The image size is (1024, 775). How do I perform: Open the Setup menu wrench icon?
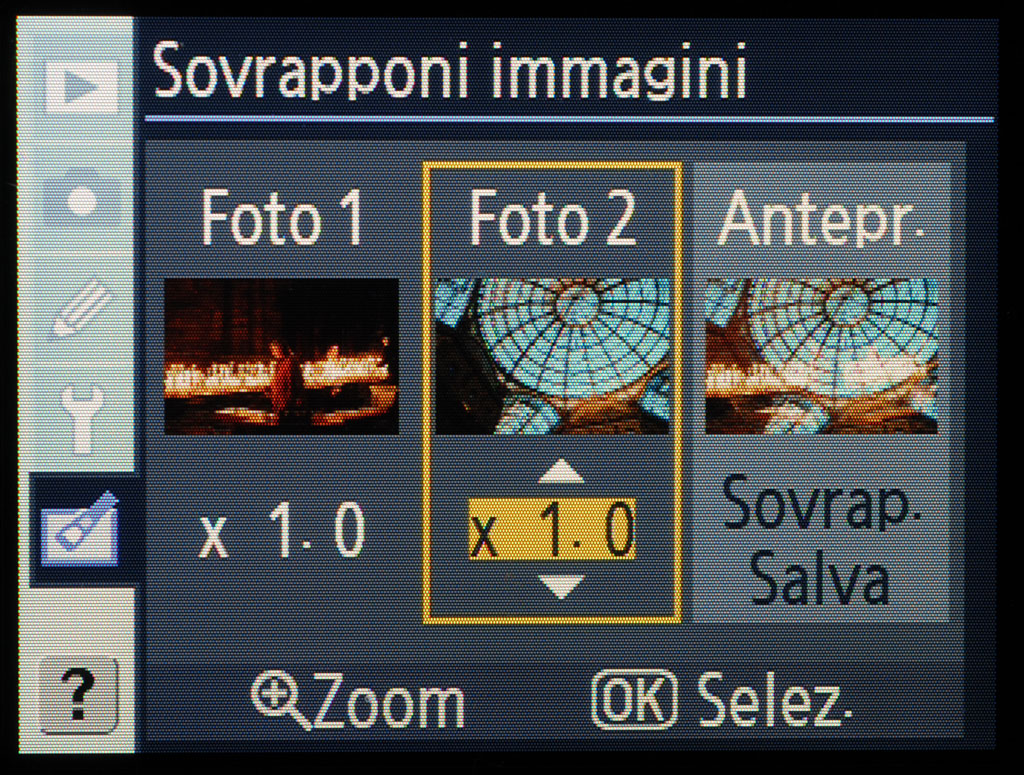82,419
